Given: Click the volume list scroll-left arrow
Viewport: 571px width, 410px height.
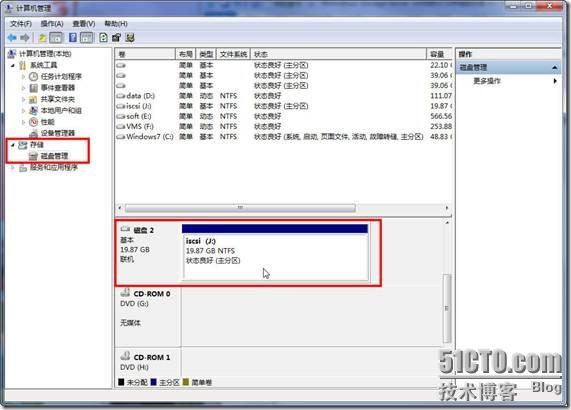Looking at the screenshot, I should 120,208.
